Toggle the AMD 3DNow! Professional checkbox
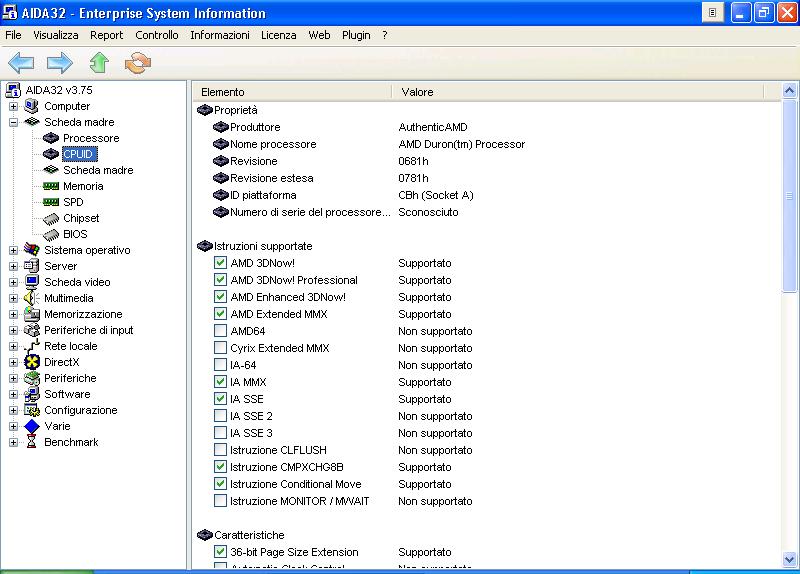 (x=220, y=280)
